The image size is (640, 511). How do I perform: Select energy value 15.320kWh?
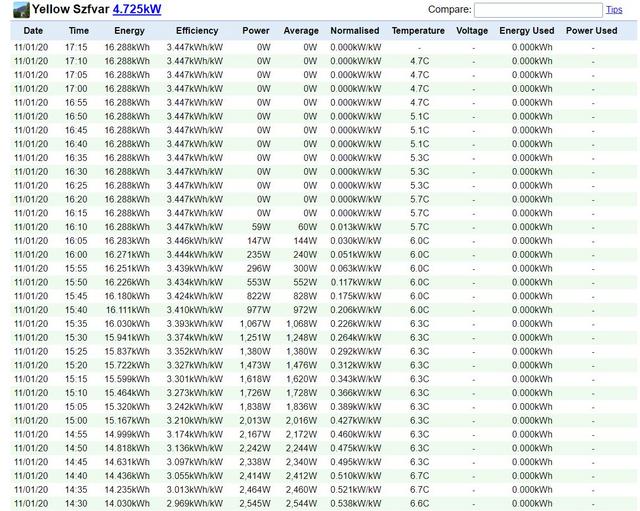(127, 407)
